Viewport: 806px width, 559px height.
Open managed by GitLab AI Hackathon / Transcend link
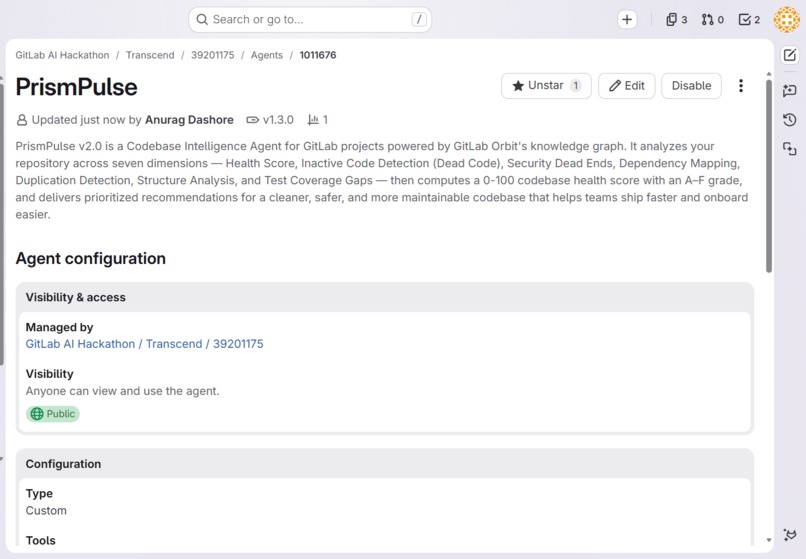(x=144, y=344)
